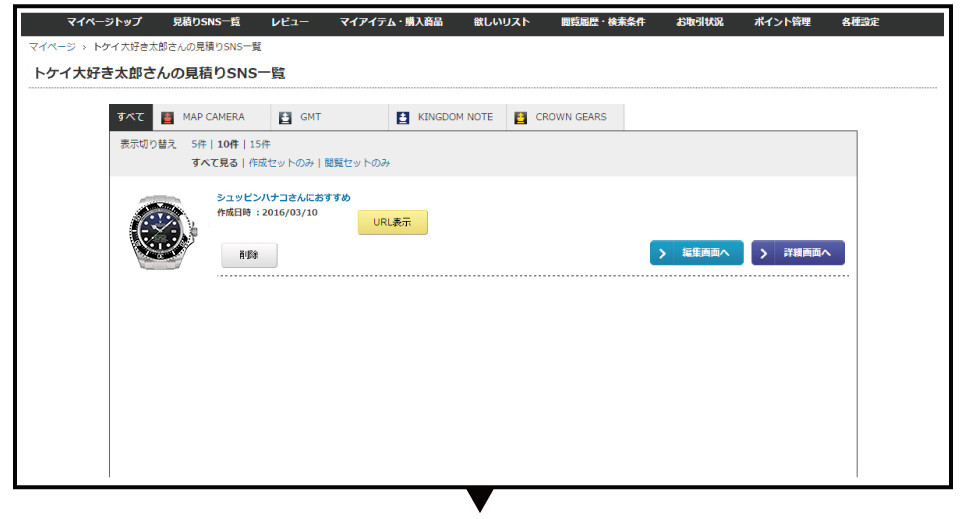This screenshot has width=960, height=519.
Task: Go to 見積りSNS一覧 in the navigation bar
Action: click(206, 22)
